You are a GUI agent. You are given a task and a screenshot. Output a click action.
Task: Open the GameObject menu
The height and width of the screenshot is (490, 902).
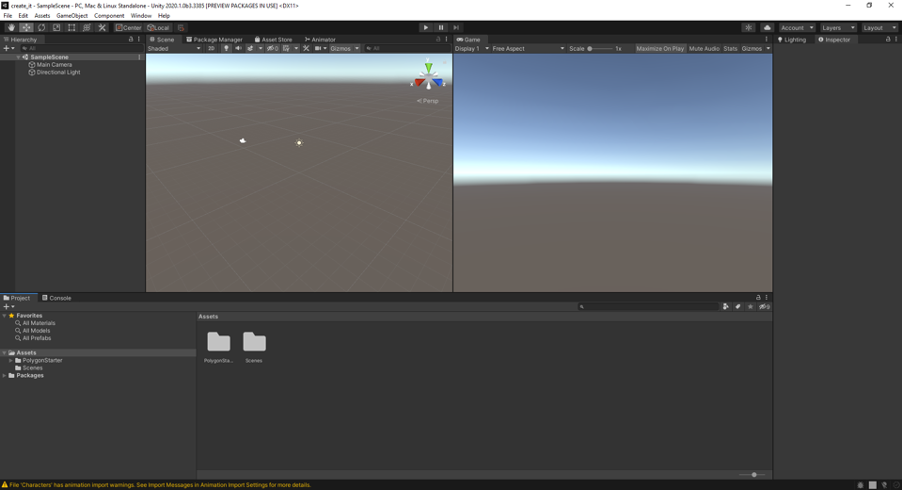(x=72, y=16)
